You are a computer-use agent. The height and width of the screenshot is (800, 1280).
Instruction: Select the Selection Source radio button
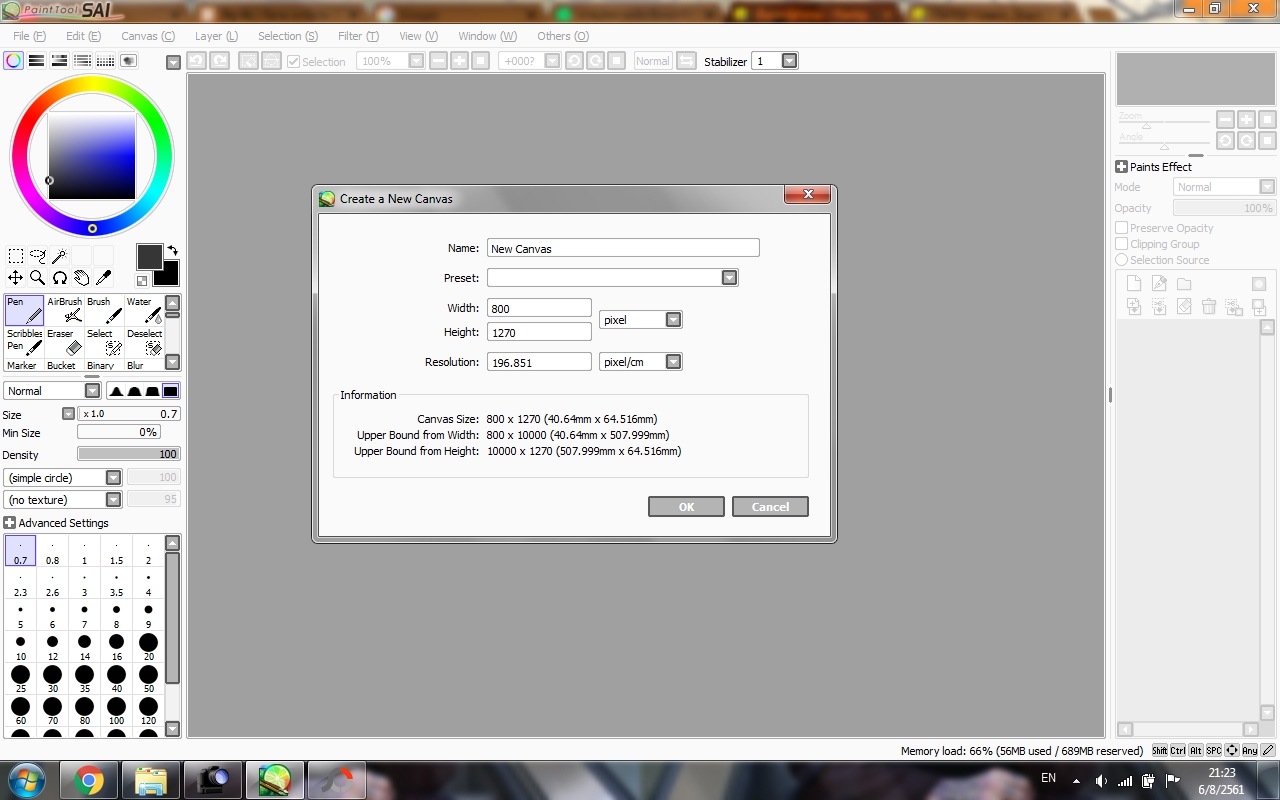1122,260
